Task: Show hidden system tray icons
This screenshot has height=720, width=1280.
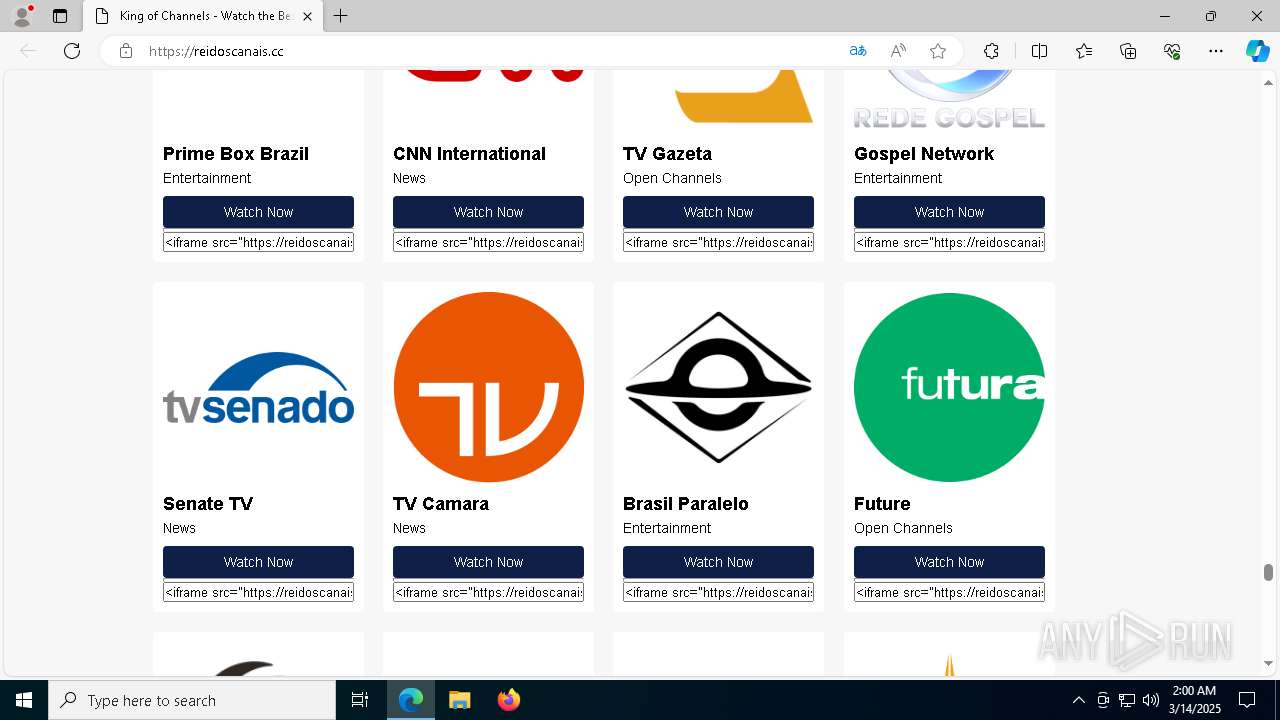Action: pyautogui.click(x=1078, y=700)
